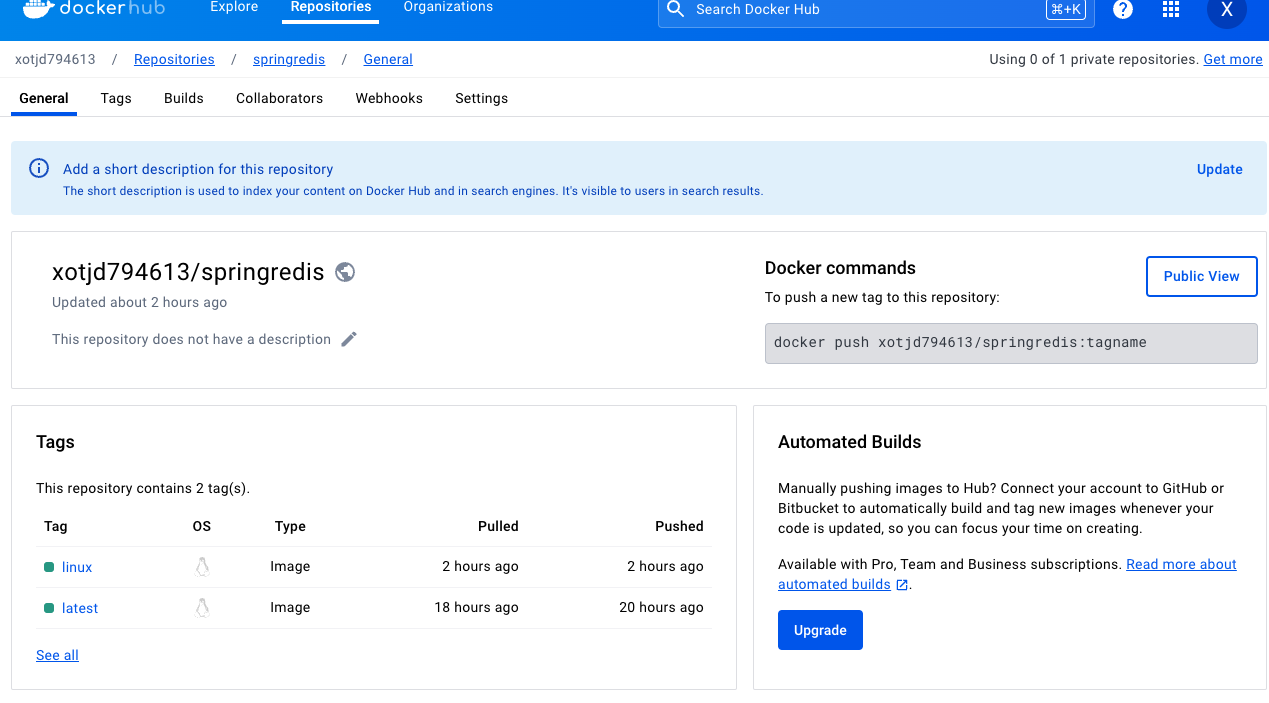Image resolution: width=1269 pixels, height=703 pixels.
Task: Click the external link icon after automated builds
Action: (x=902, y=585)
